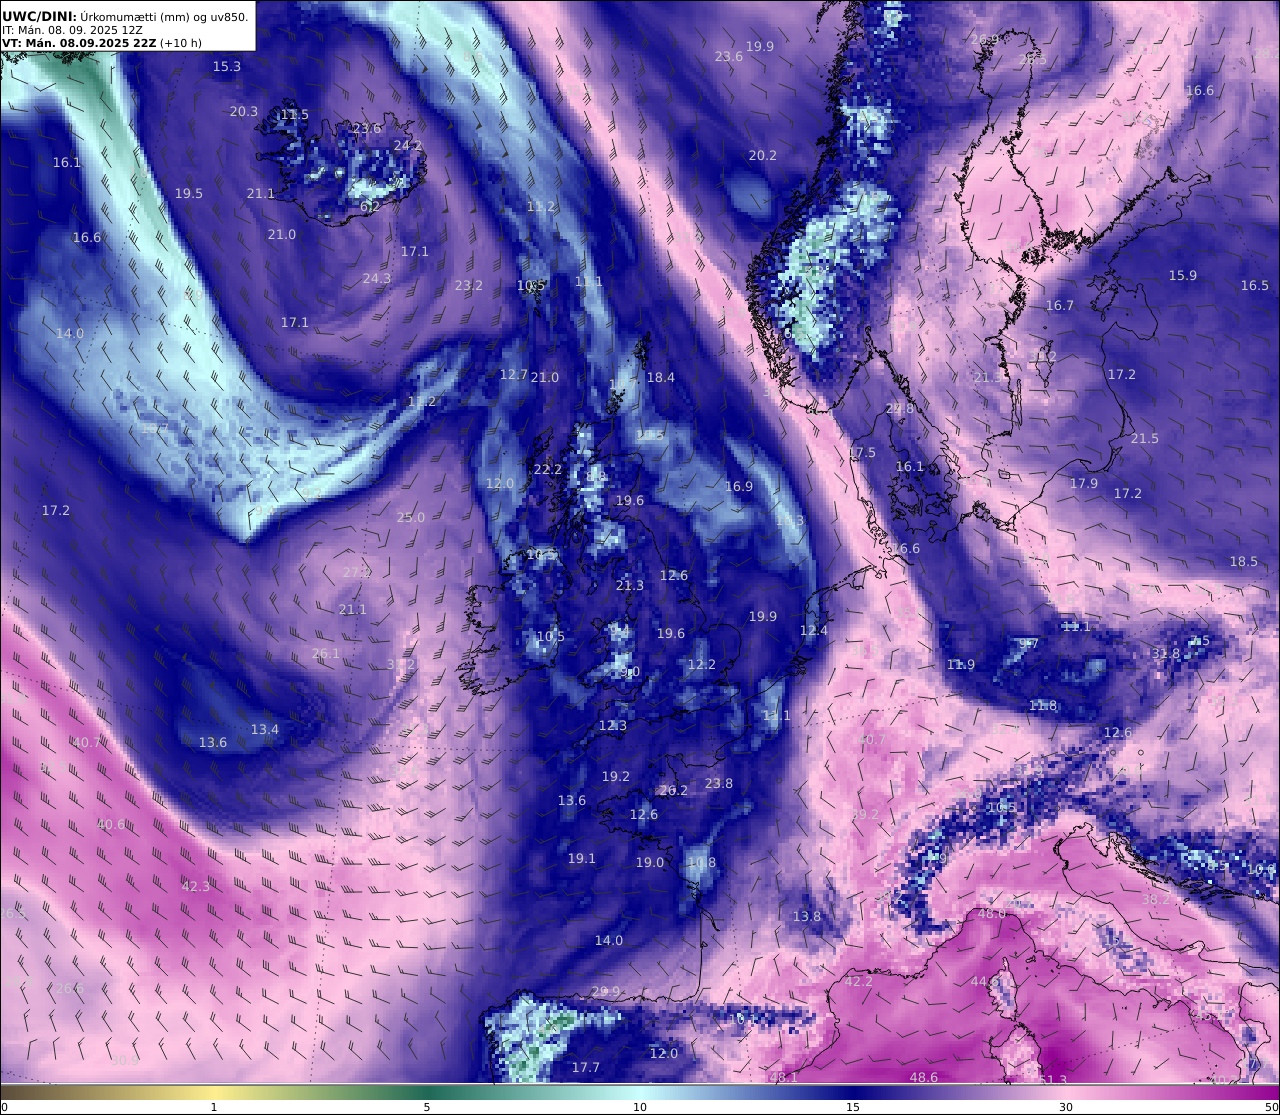
Task: Click the 13.4 value label
Action: click(x=265, y=730)
